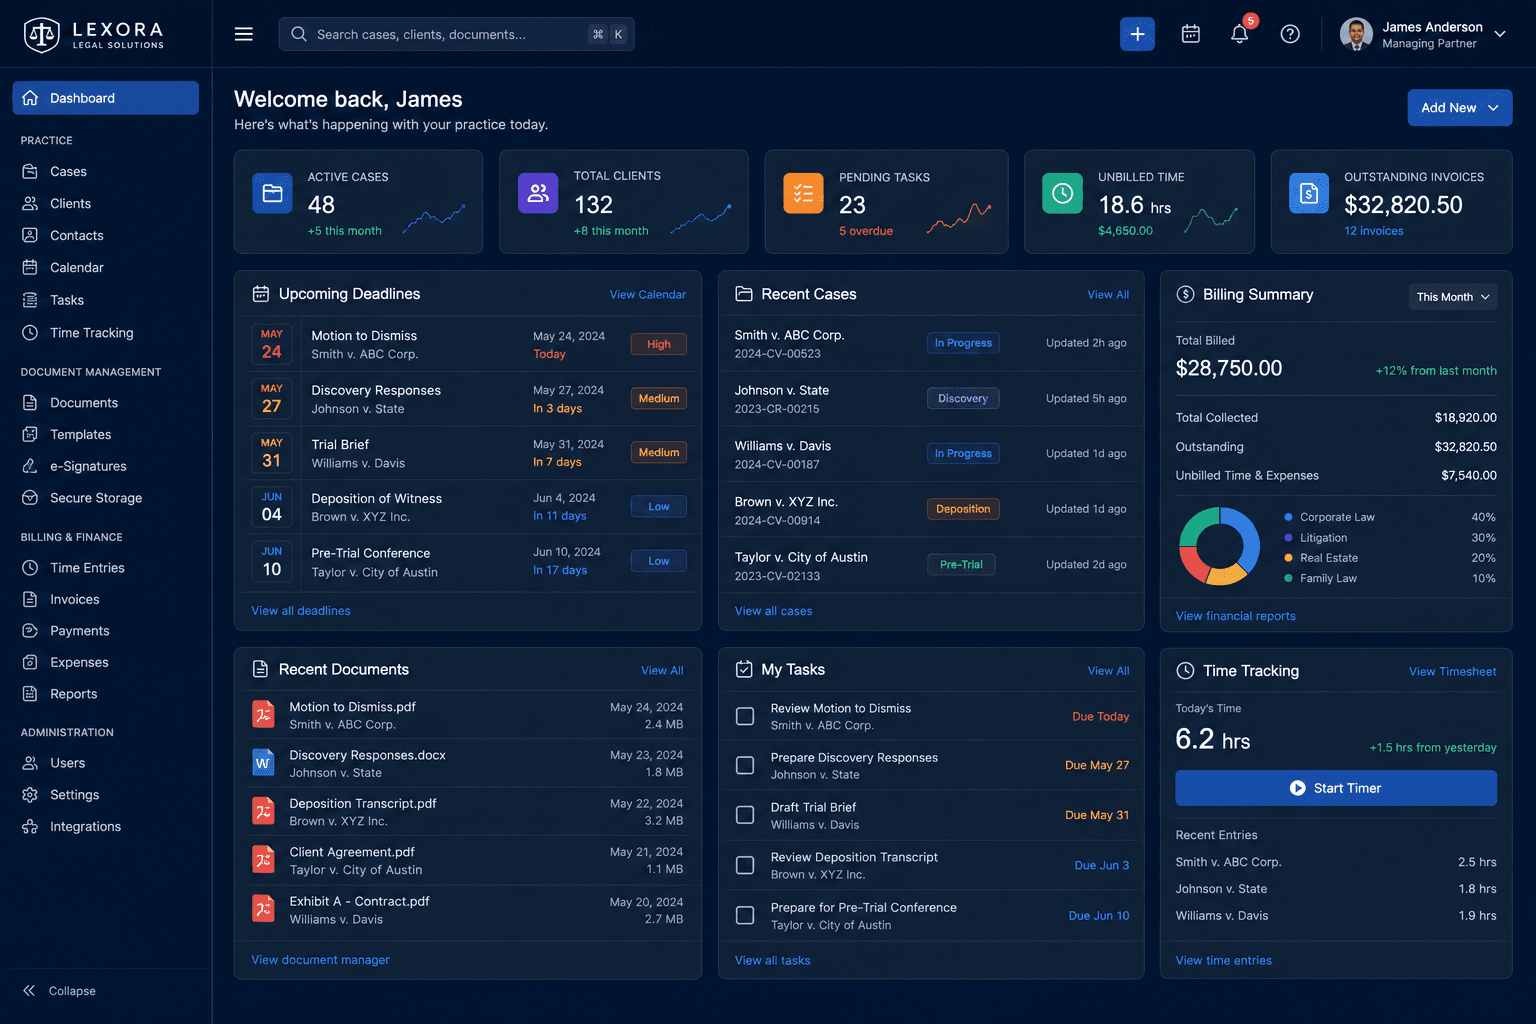Check the Review Deposition Transcript task
Viewport: 1536px width, 1024px height.
[745, 865]
